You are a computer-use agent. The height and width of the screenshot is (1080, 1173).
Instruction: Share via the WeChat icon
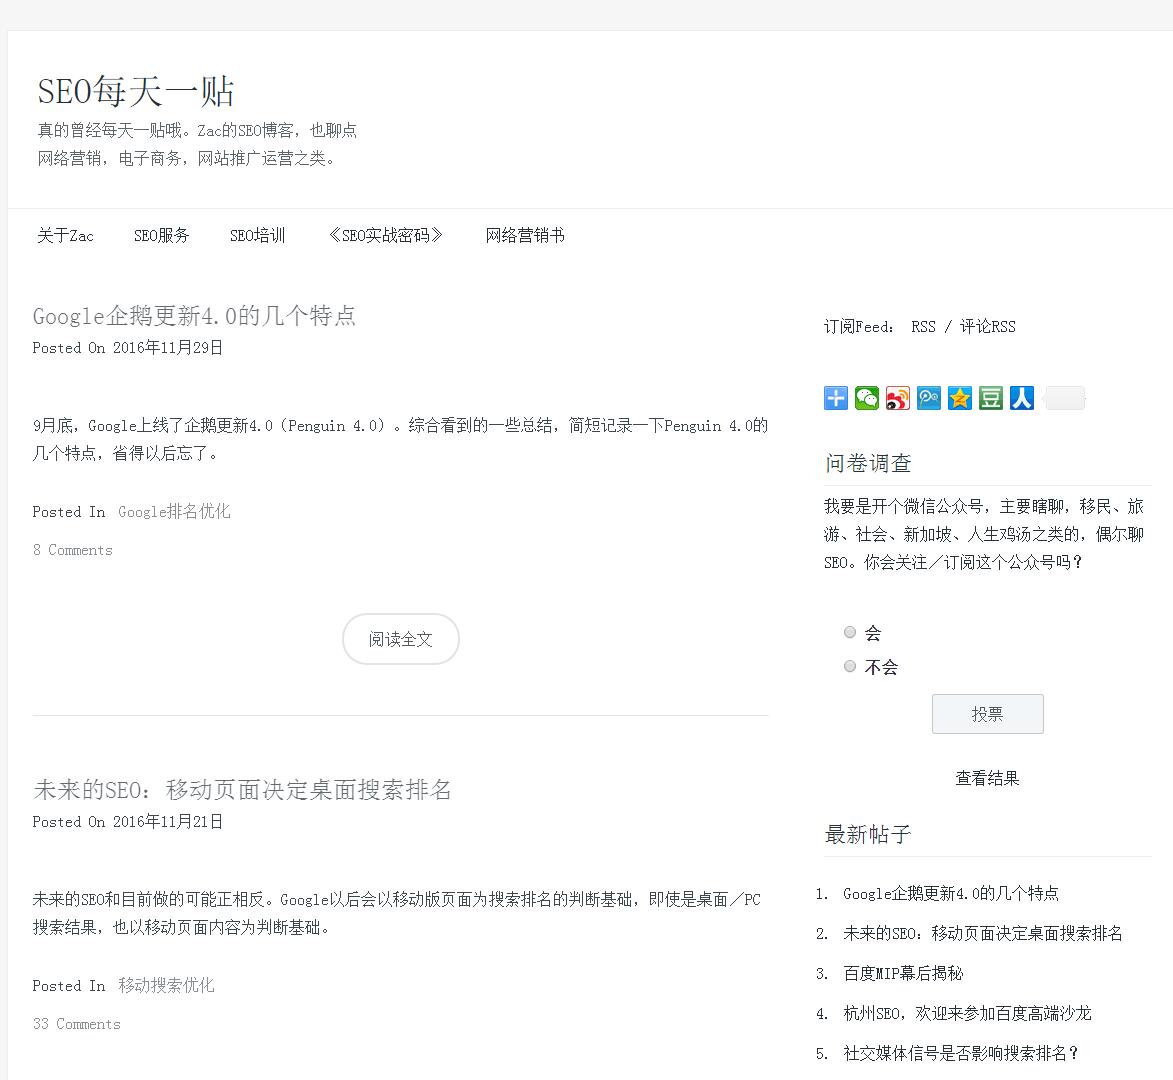tap(867, 398)
